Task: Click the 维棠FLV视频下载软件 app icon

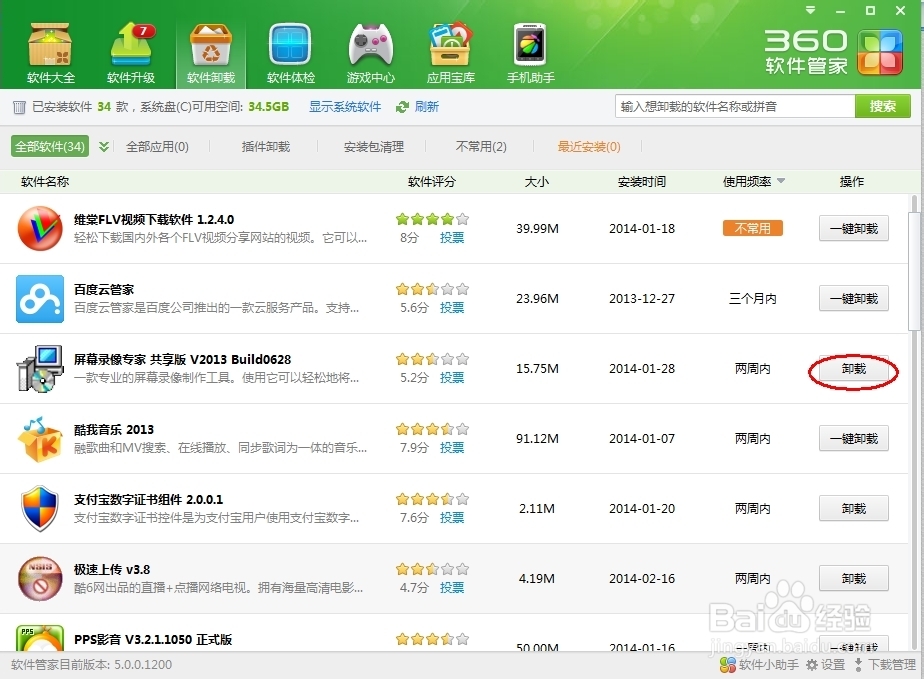Action: tap(39, 228)
